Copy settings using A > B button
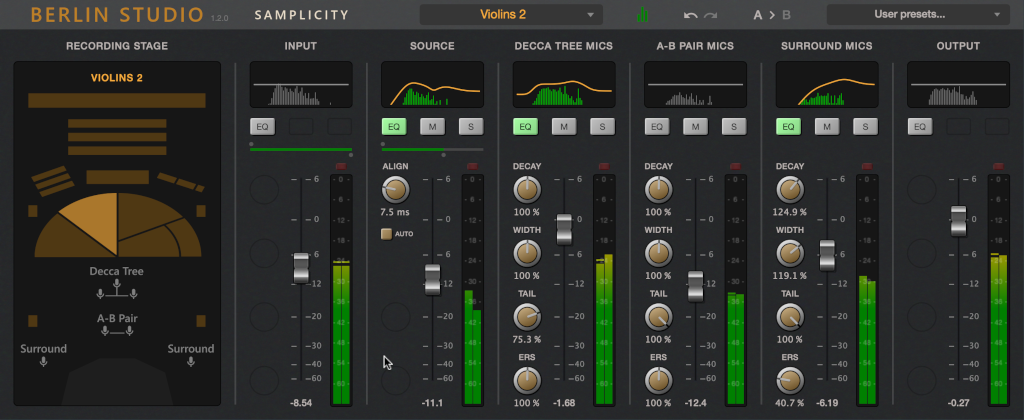The height and width of the screenshot is (420, 1024). click(772, 14)
